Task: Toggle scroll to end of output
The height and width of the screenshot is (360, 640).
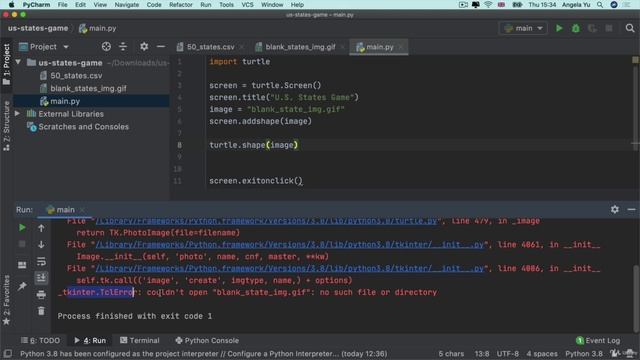Action: coord(41,278)
